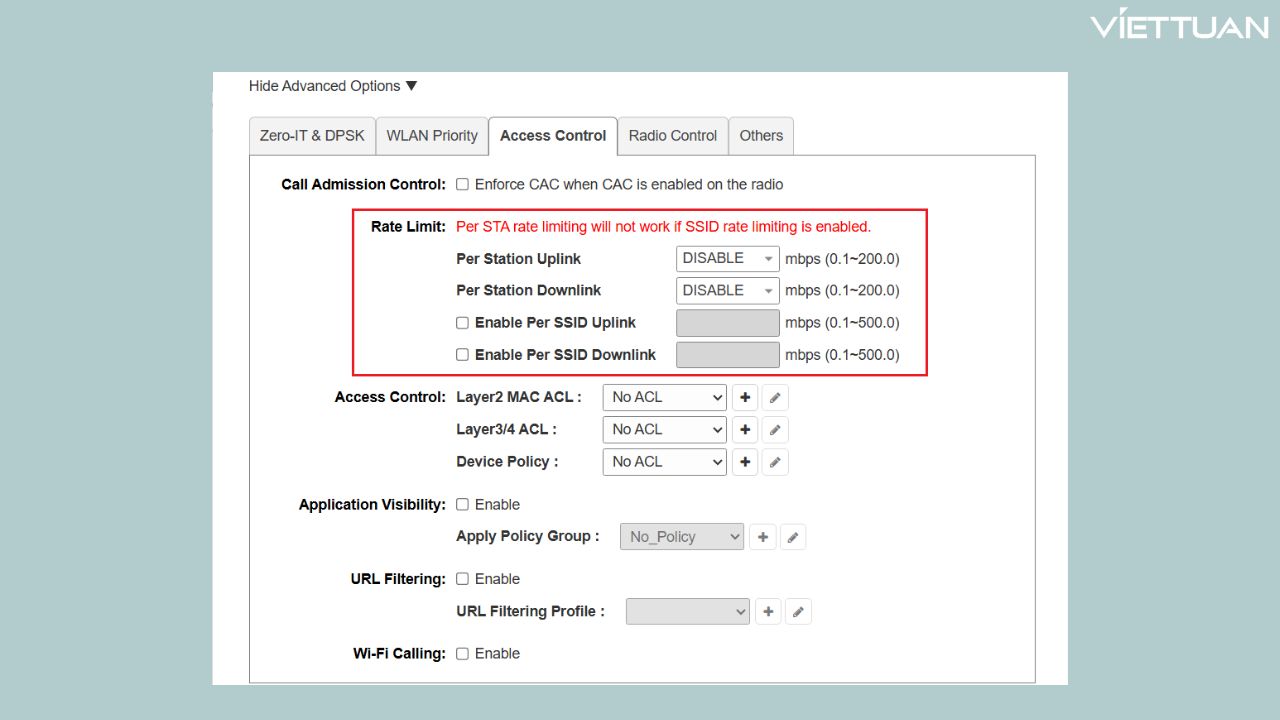Switch to the Radio Control tab
The height and width of the screenshot is (720, 1280).
pyautogui.click(x=672, y=136)
